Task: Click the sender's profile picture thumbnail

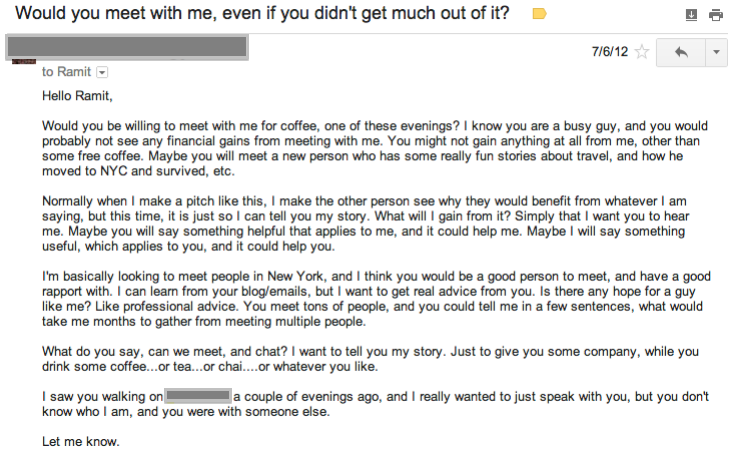Action: 24,62
